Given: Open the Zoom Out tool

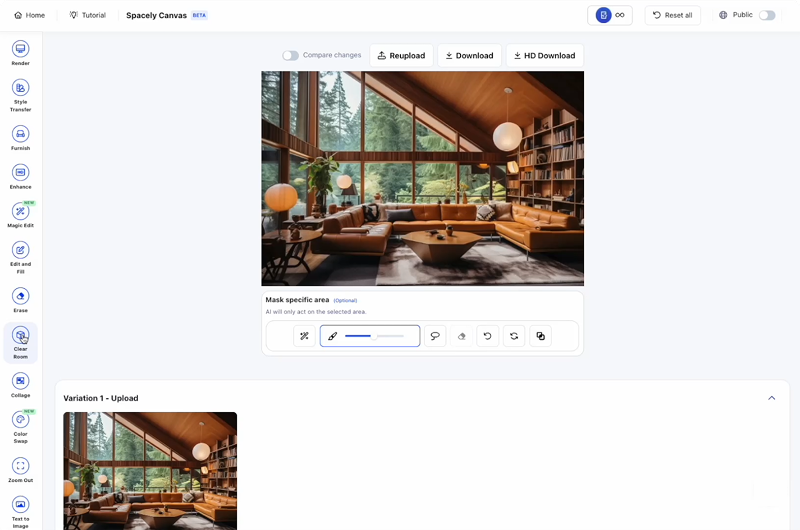Looking at the screenshot, I should click(x=20, y=467).
